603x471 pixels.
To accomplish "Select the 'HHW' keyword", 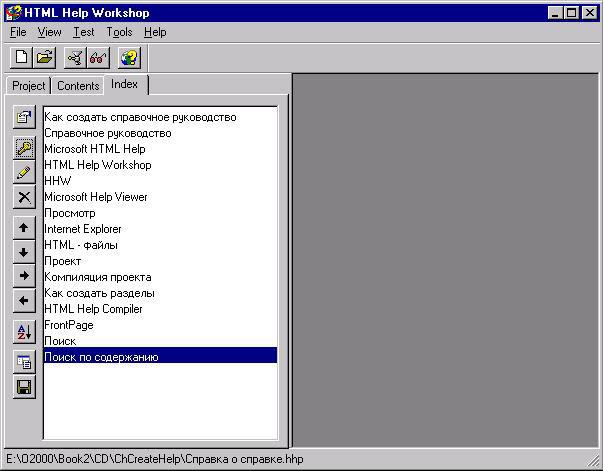I will coord(160,181).
